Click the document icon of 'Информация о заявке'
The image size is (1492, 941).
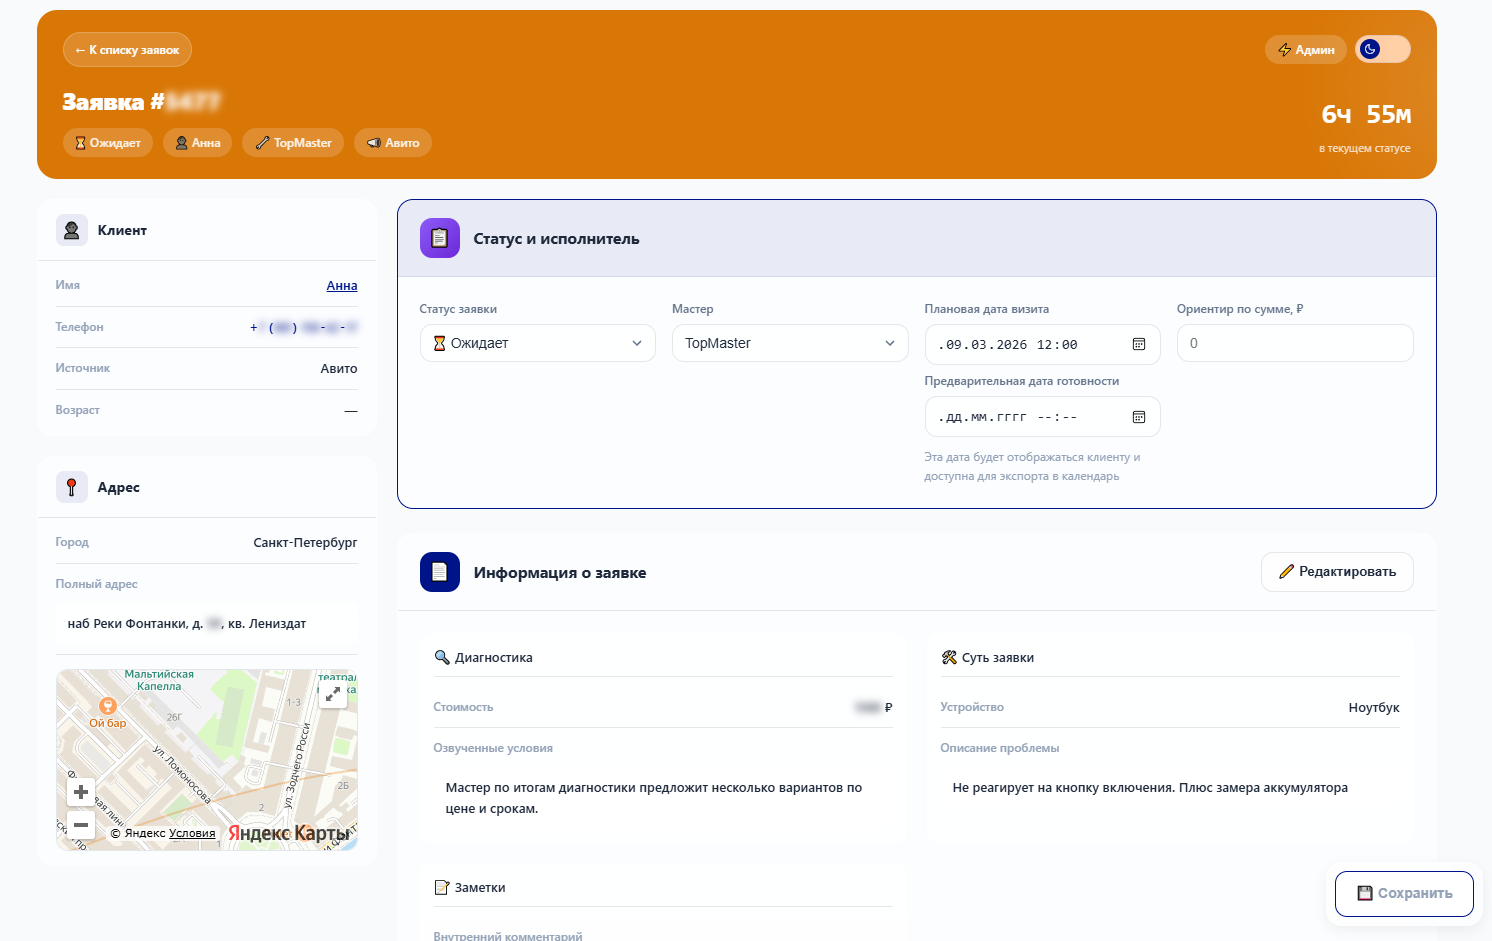440,572
